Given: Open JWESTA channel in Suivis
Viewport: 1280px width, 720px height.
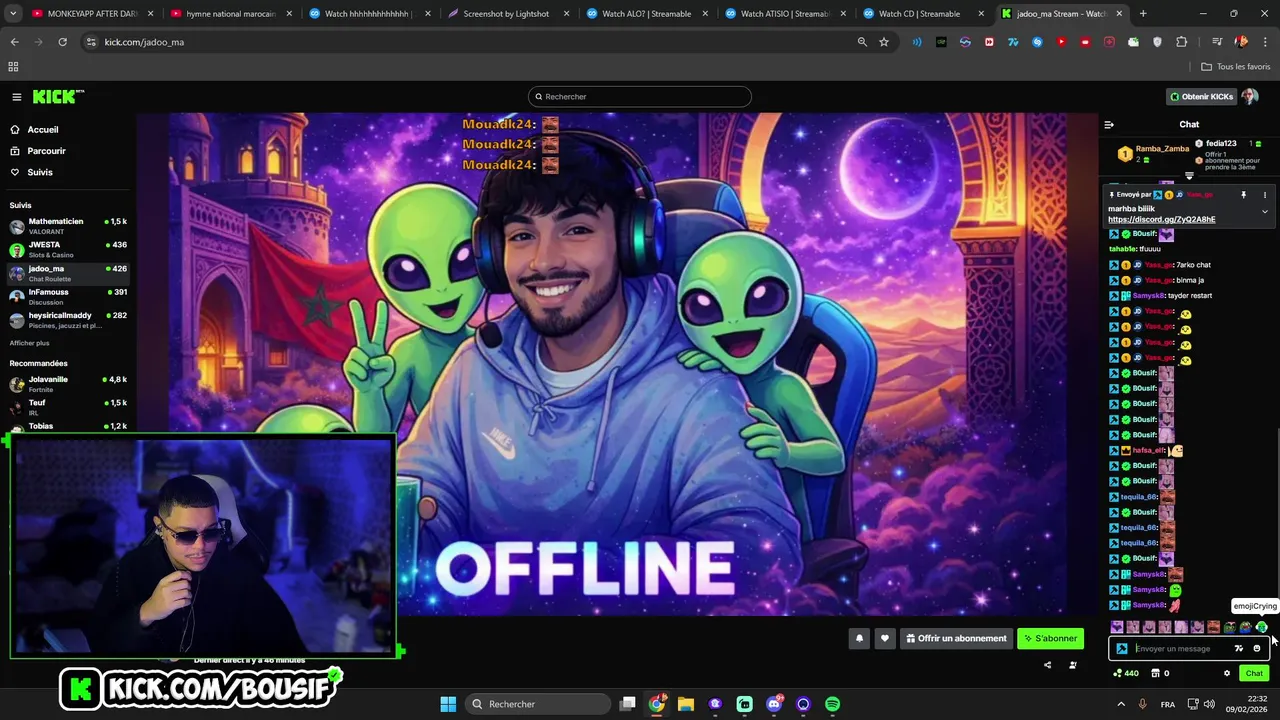Looking at the screenshot, I should pos(68,249).
